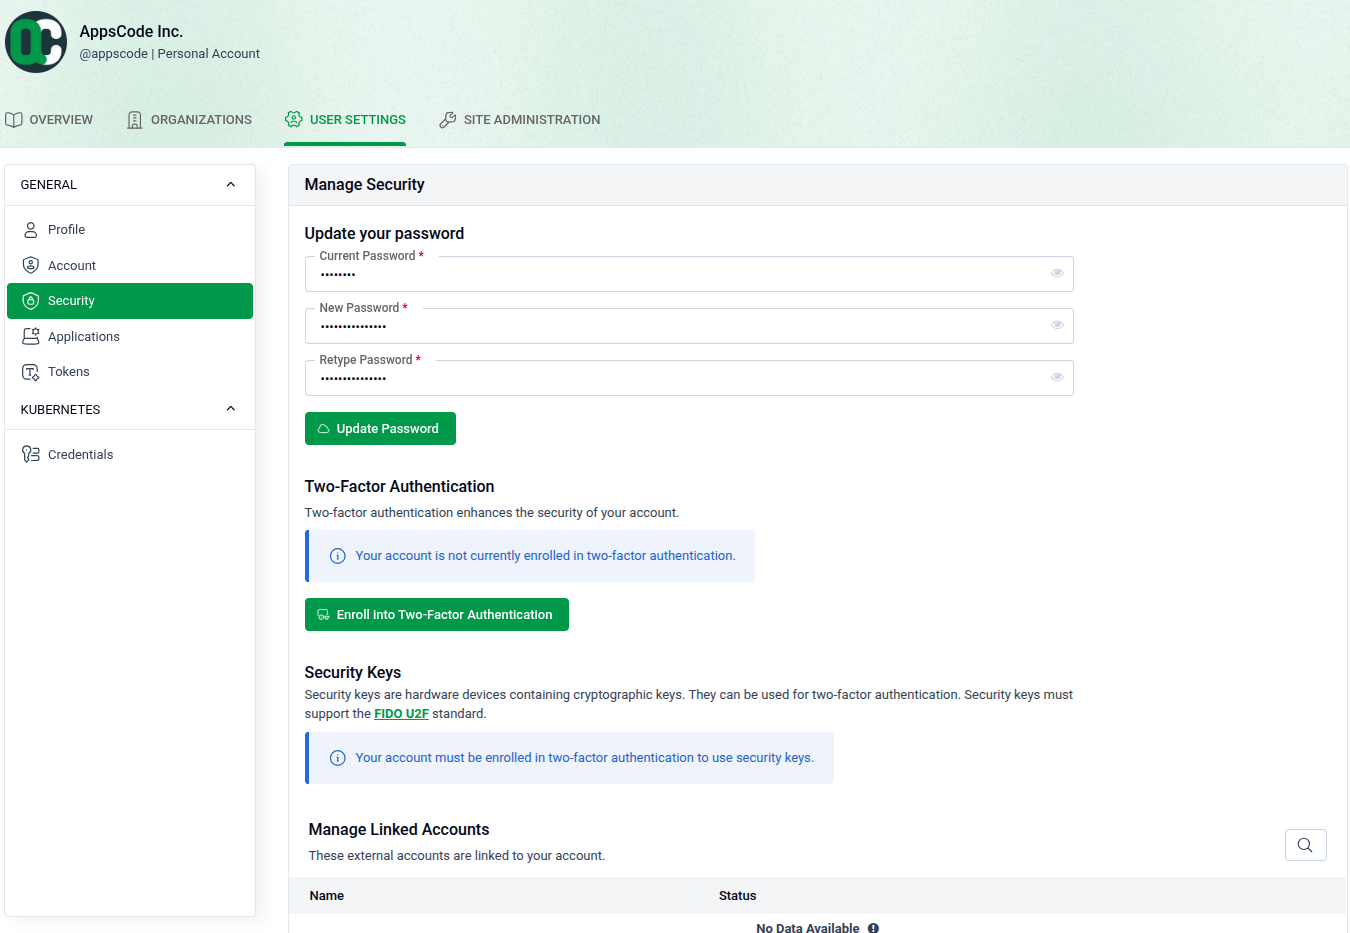The image size is (1350, 933).
Task: Open the FIDO U2F link
Action: coord(401,713)
